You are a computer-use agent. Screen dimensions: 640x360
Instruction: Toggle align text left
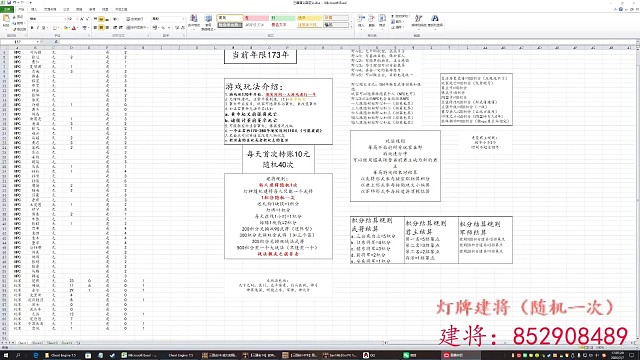tap(96, 28)
